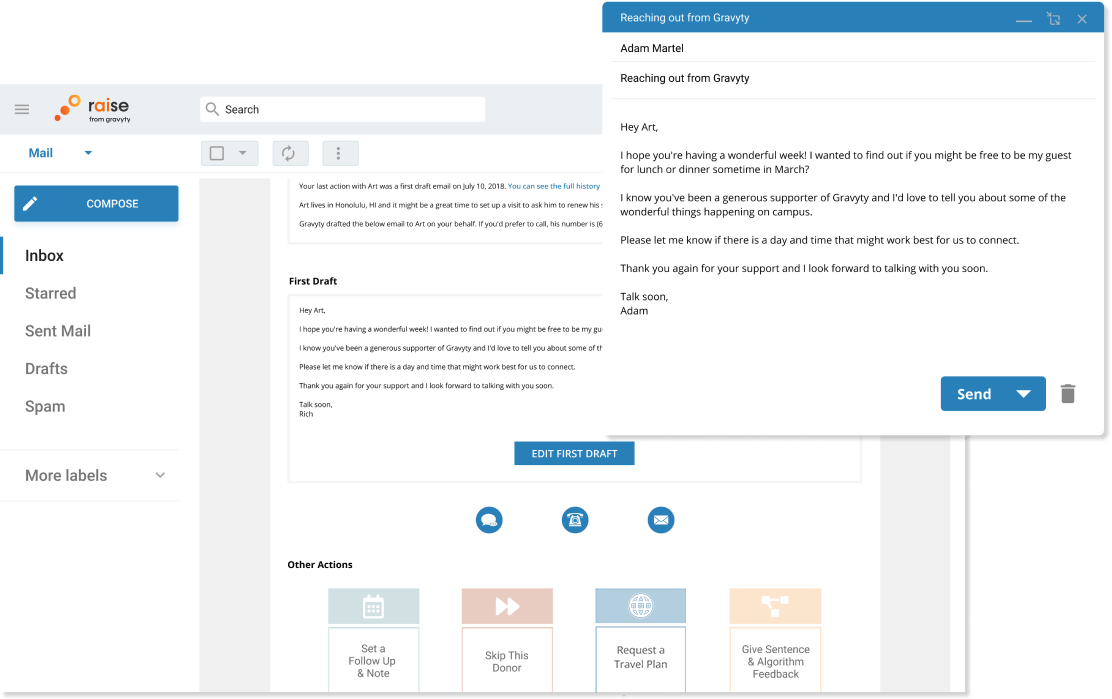Open the select checkbox dropdown arrow
Viewport: 1112px width, 699px height.
[x=242, y=153]
